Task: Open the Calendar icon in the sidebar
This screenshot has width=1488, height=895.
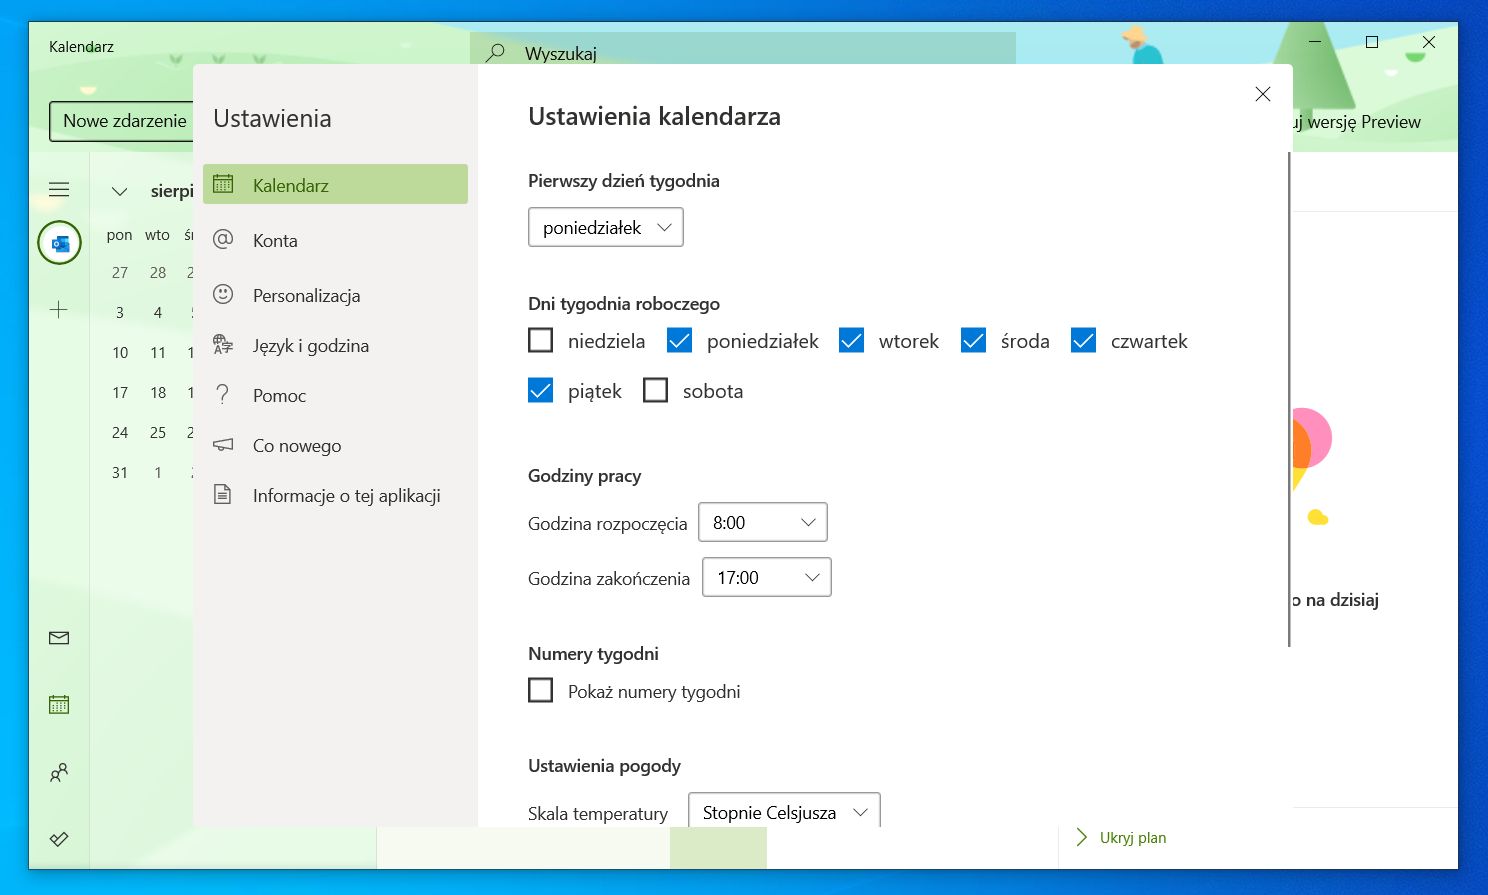Action: [x=59, y=704]
